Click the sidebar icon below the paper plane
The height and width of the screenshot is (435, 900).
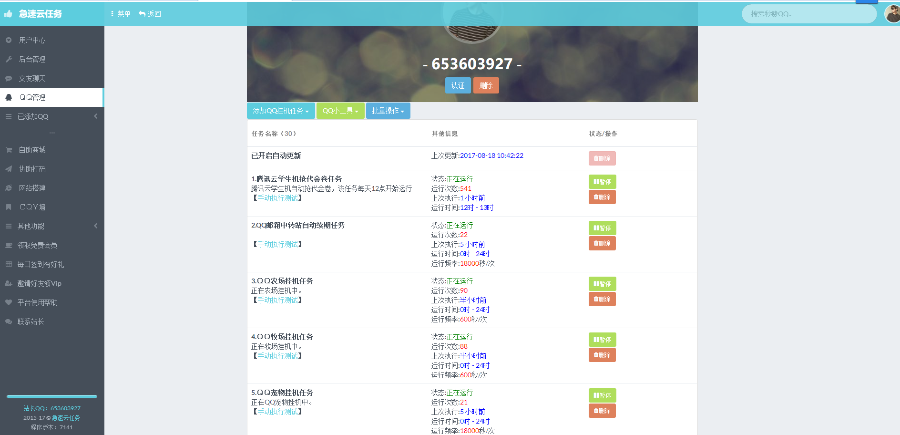click(8, 188)
